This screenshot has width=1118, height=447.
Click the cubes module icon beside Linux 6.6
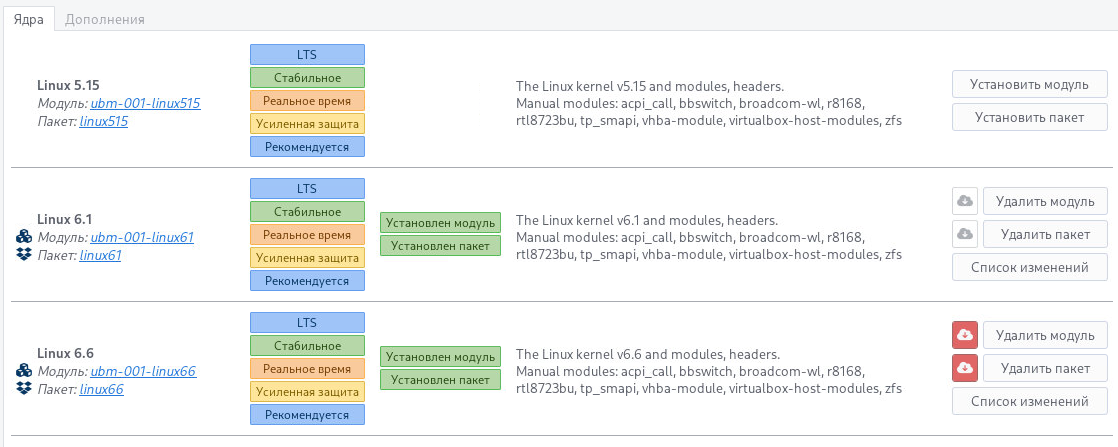coord(25,371)
